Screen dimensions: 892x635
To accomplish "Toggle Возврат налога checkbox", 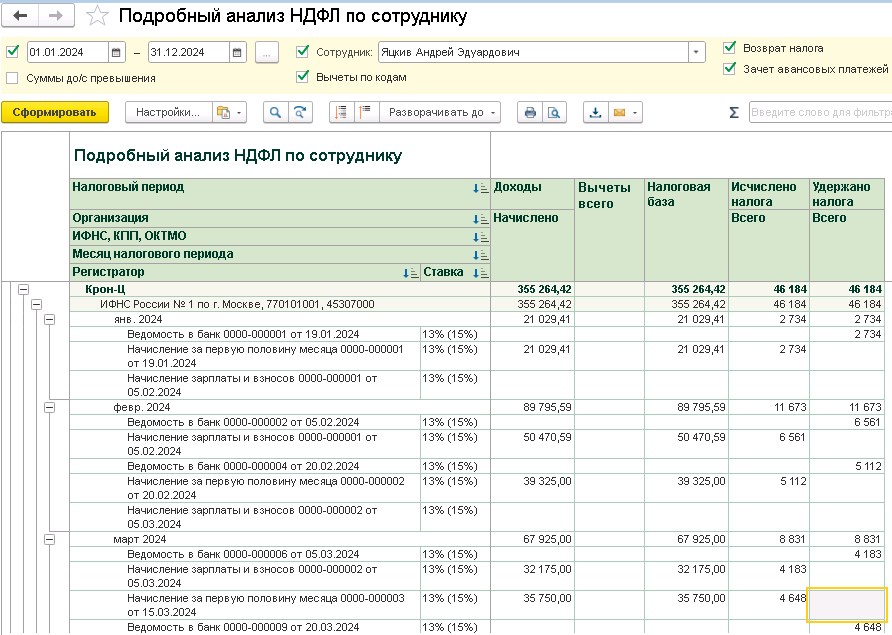I will pos(729,48).
